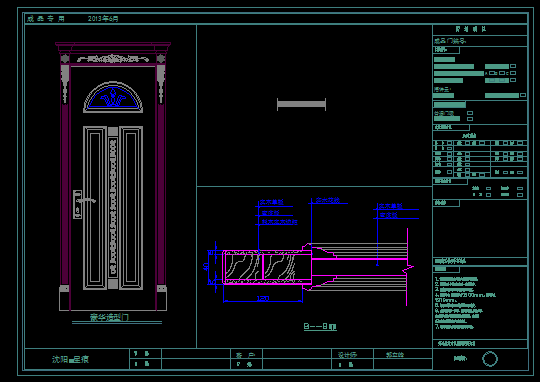Click the 成品门编号 field in the side panel

coord(480,41)
